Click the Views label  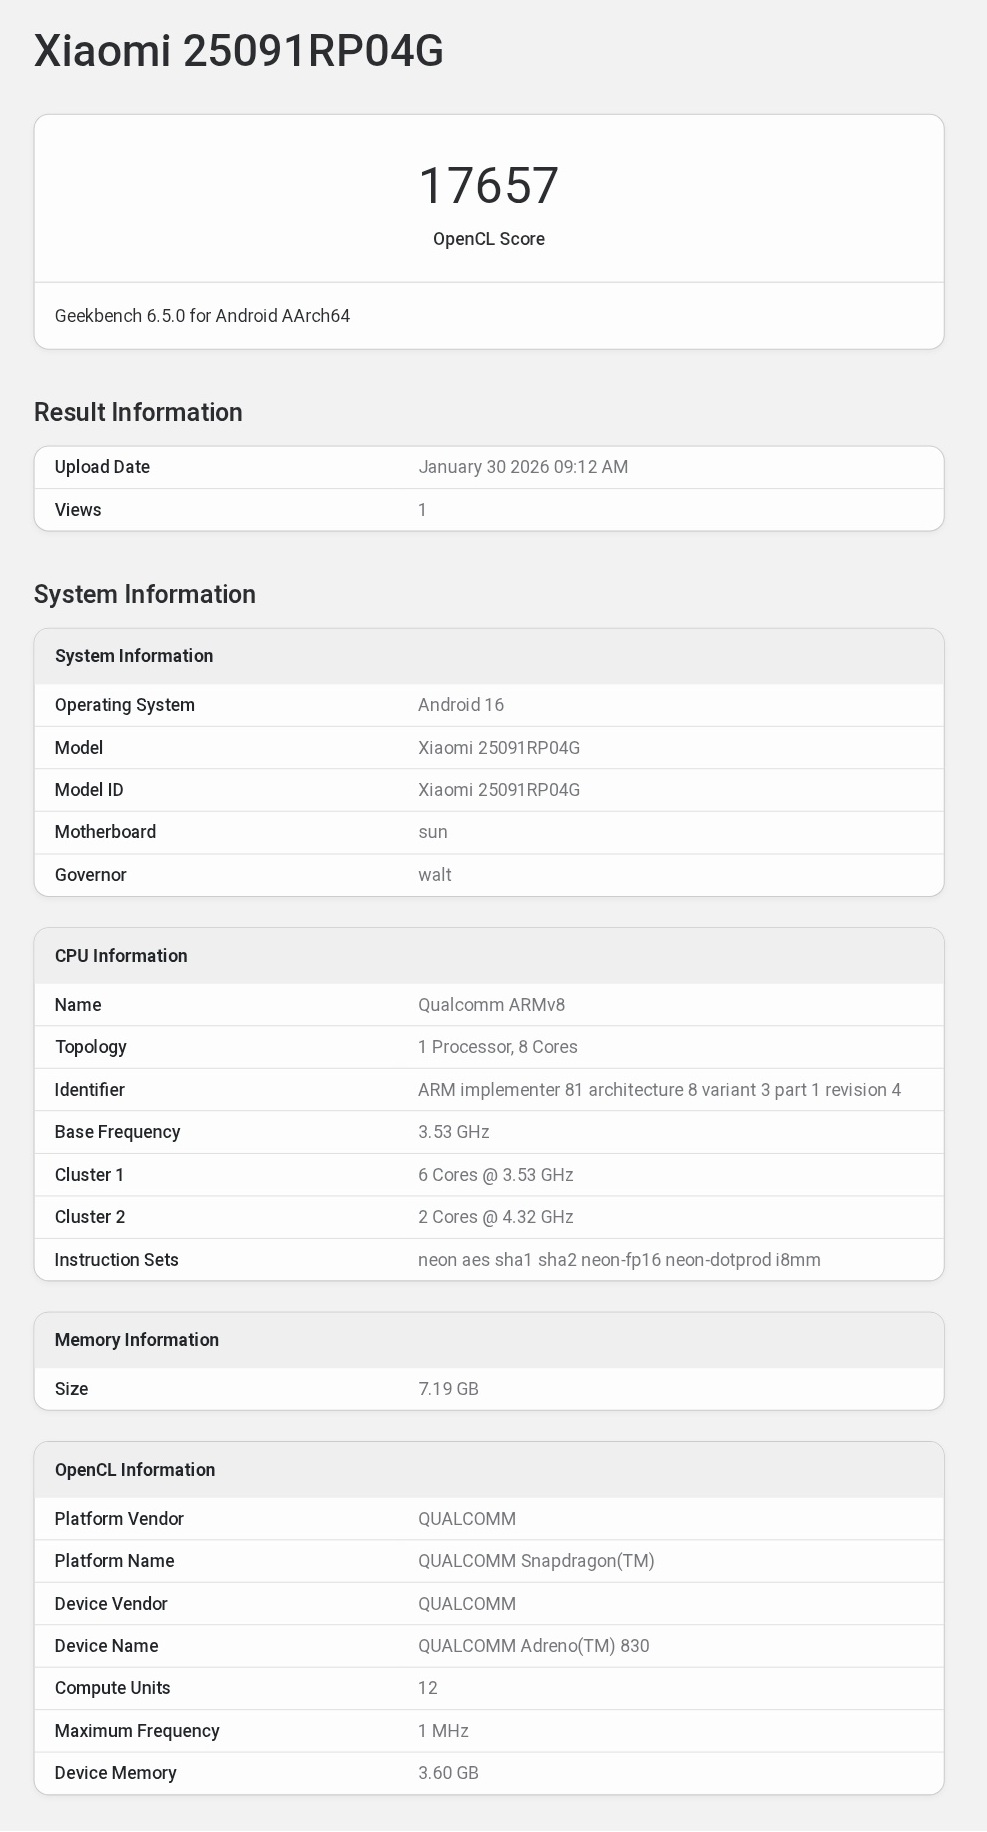point(78,510)
